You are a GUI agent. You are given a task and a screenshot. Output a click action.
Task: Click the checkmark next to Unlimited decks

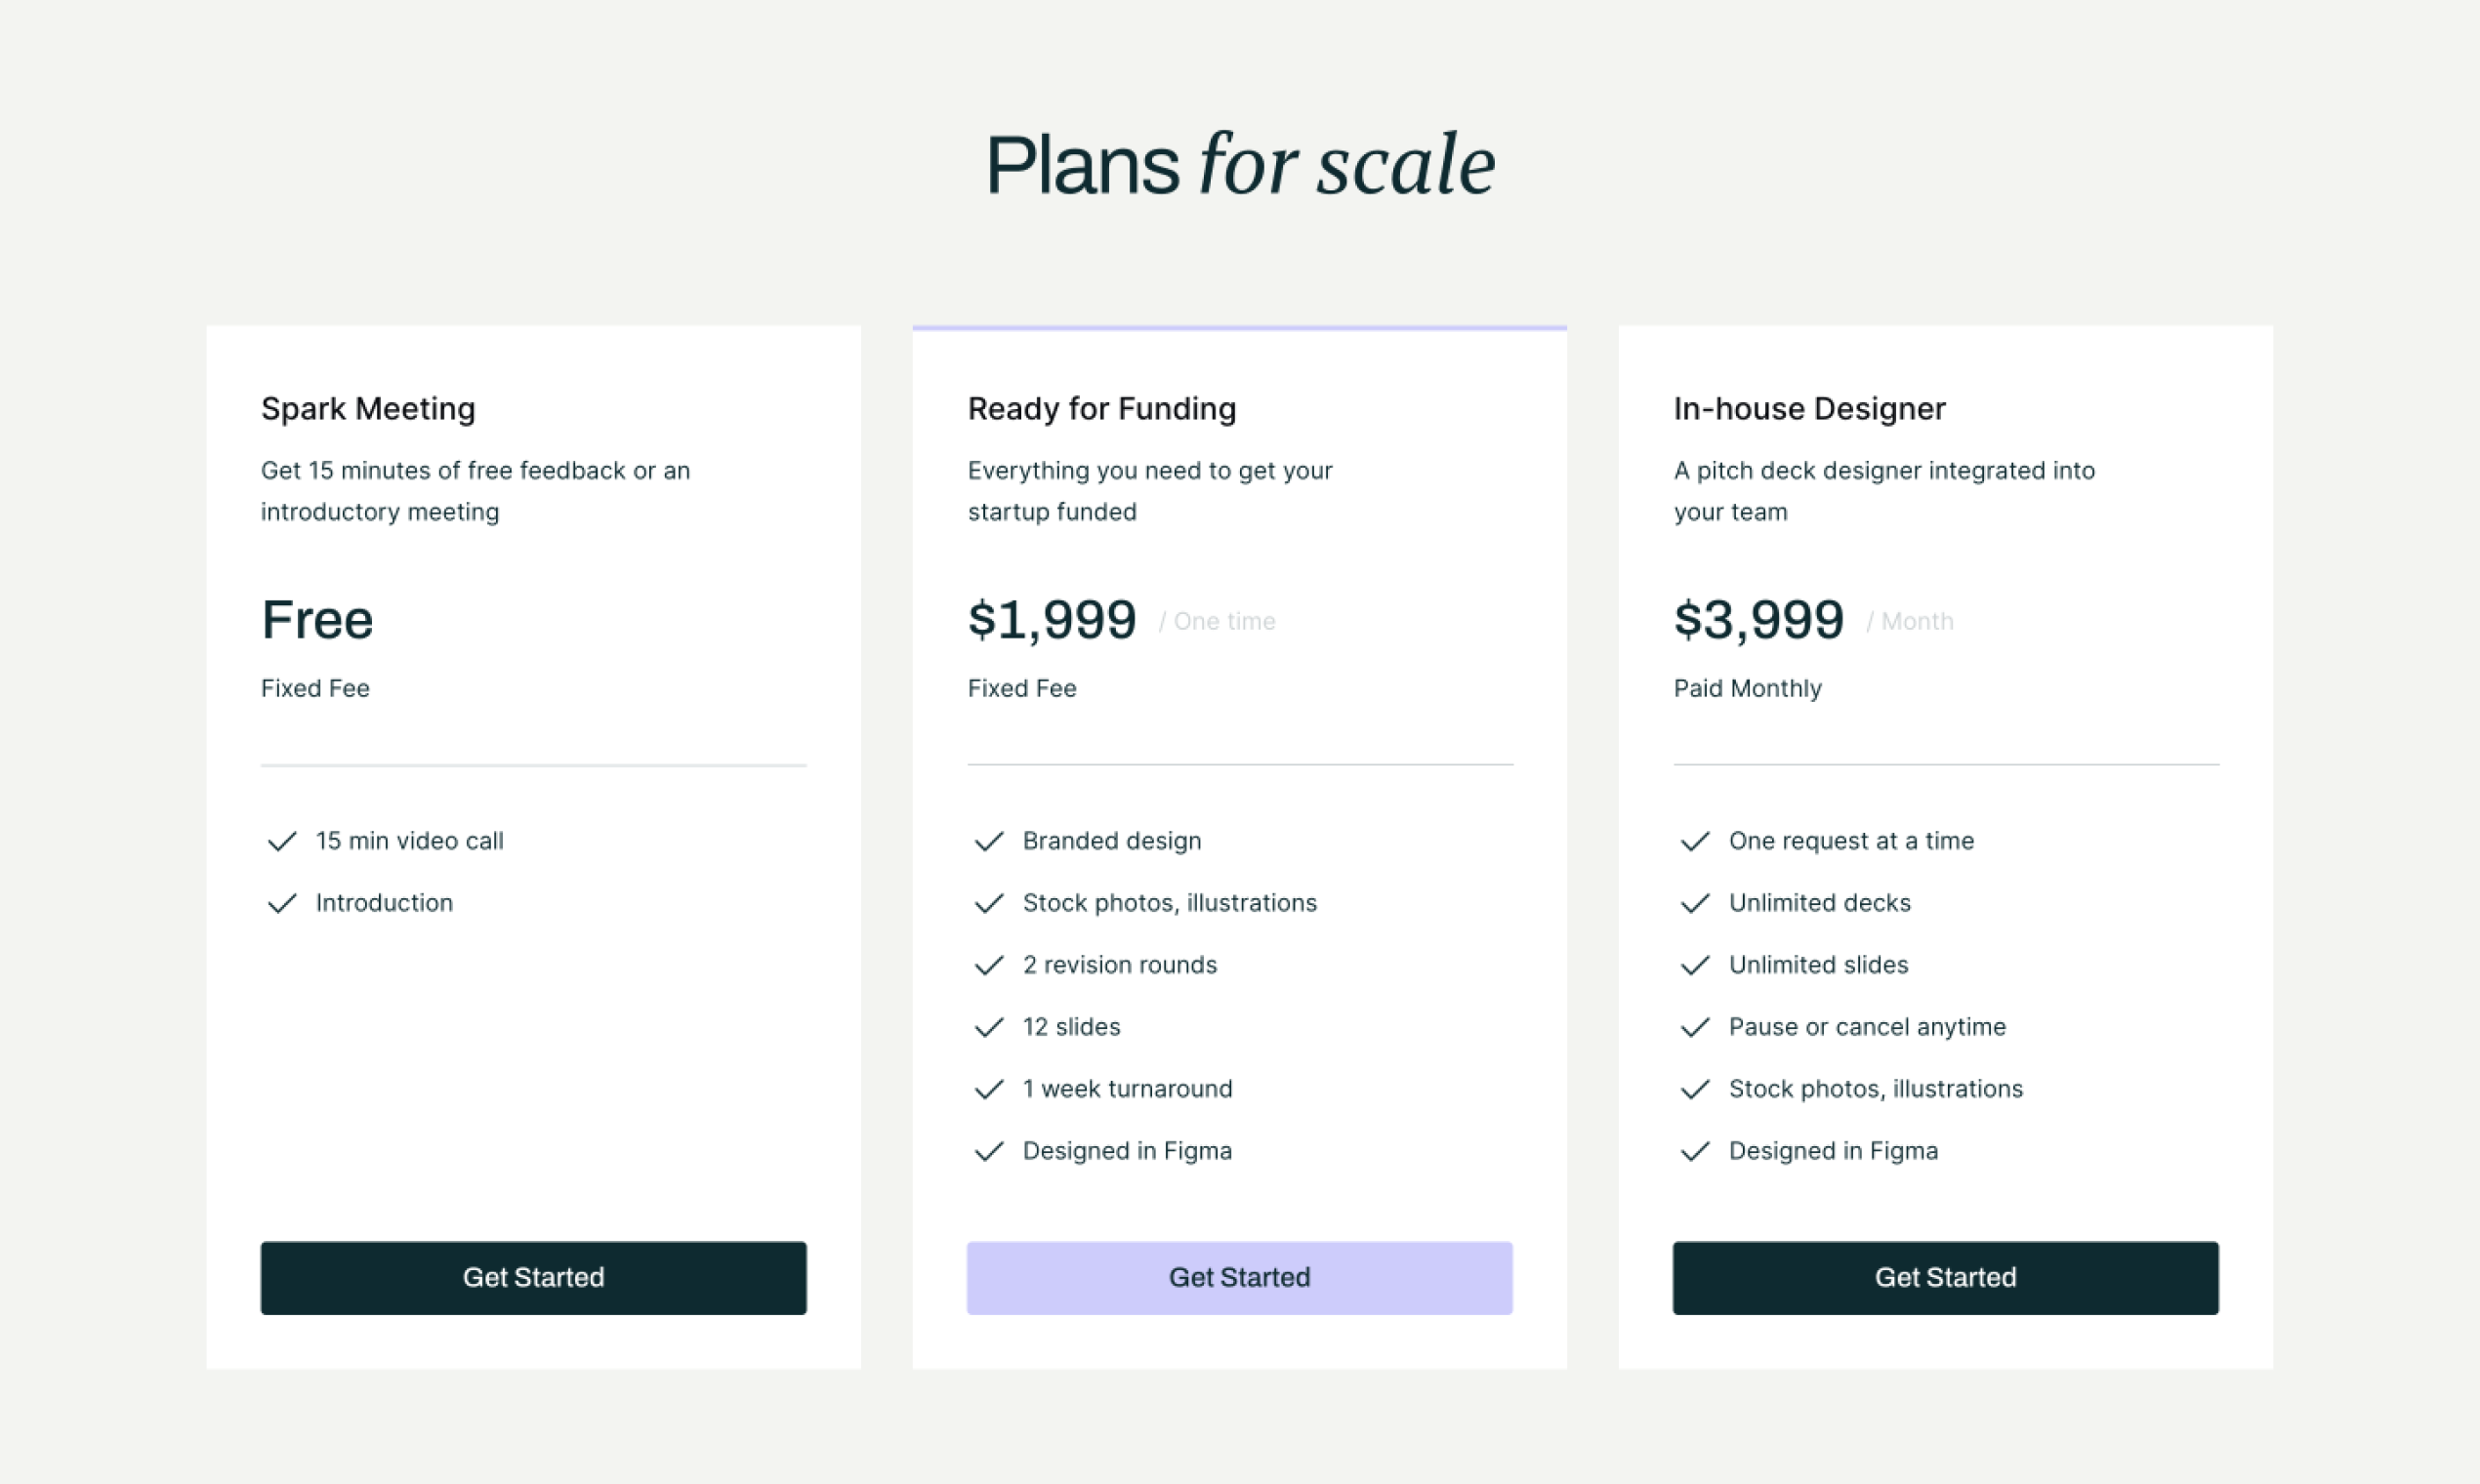click(x=1694, y=903)
